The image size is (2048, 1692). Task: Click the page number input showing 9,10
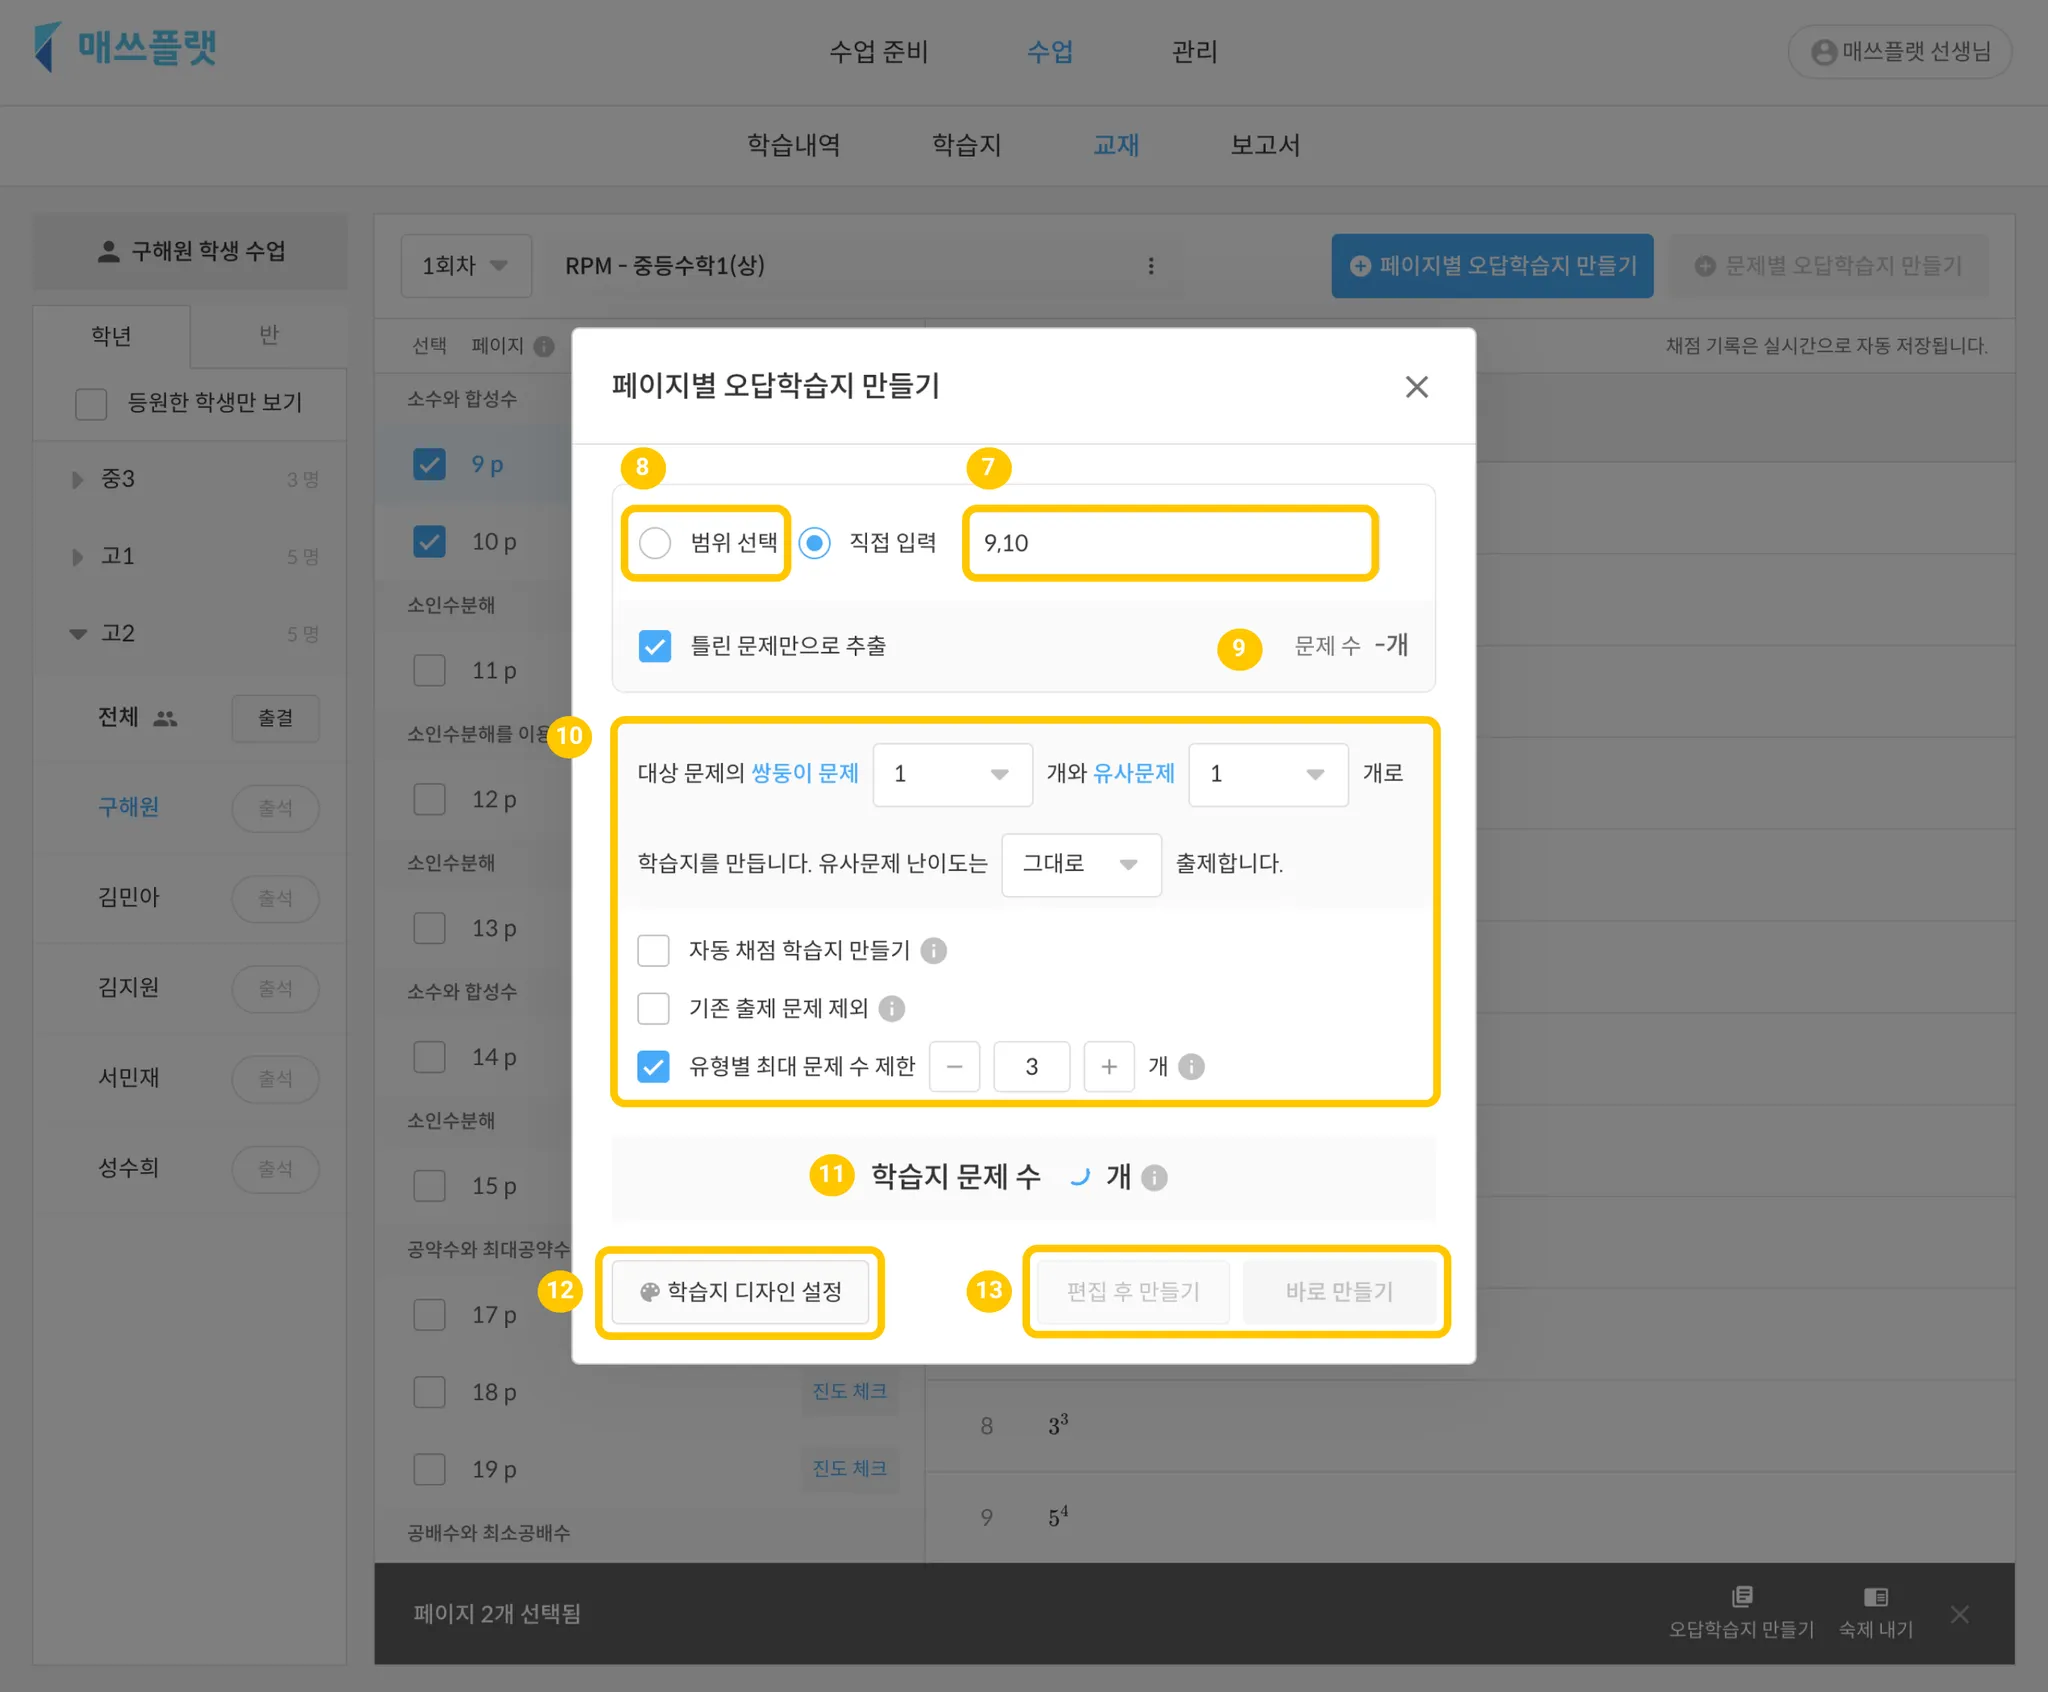[x=1169, y=543]
